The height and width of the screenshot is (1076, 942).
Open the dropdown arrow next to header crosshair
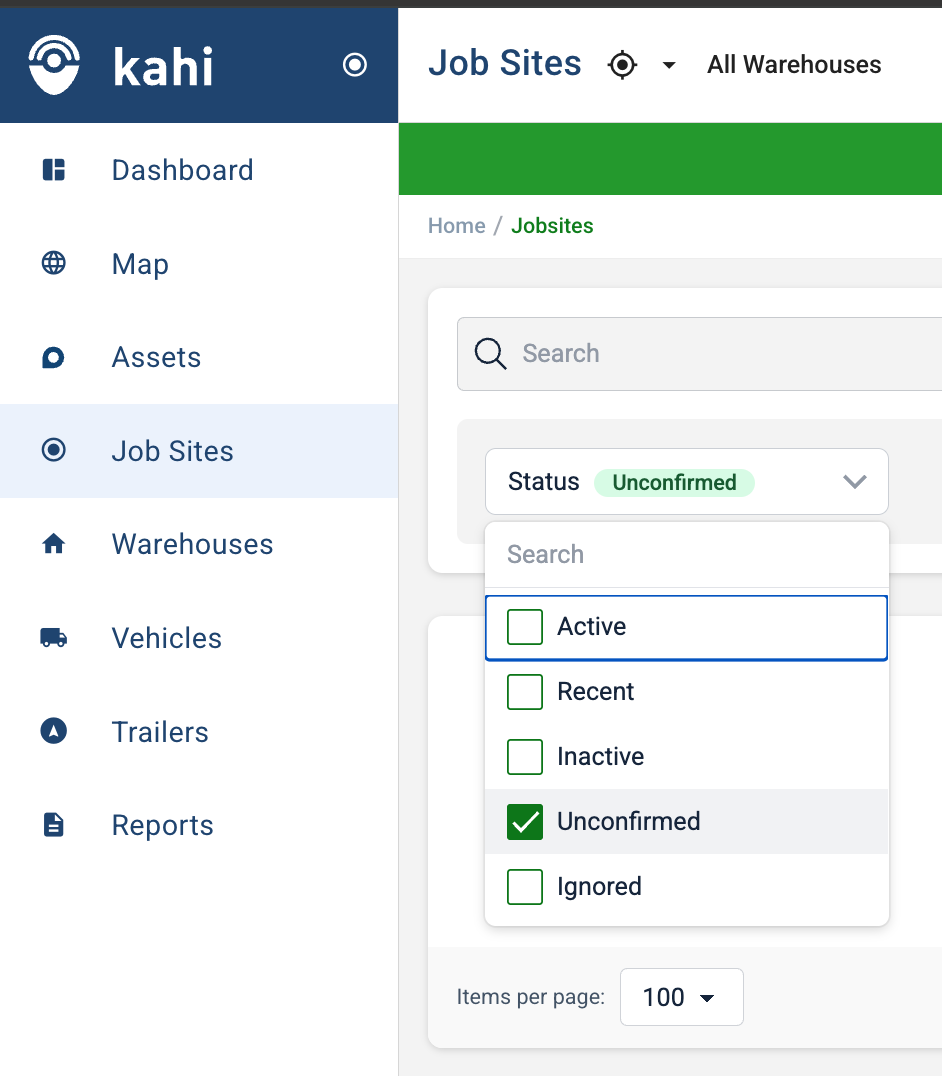pos(669,65)
